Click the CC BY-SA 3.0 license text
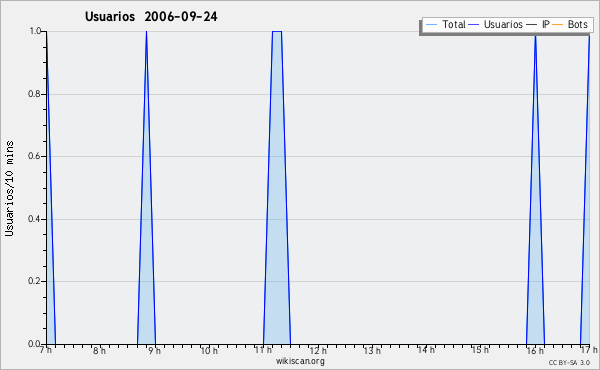 click(x=569, y=363)
